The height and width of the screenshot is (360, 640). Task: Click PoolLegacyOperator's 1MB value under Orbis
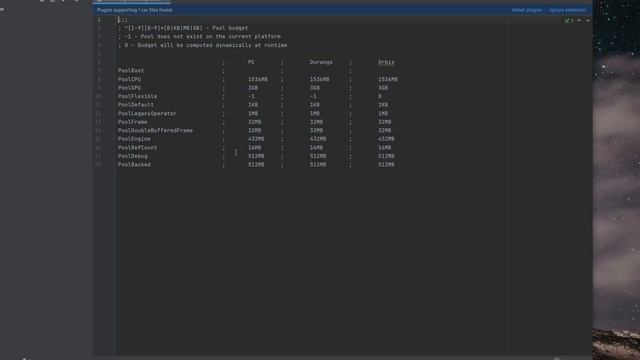[x=383, y=113]
